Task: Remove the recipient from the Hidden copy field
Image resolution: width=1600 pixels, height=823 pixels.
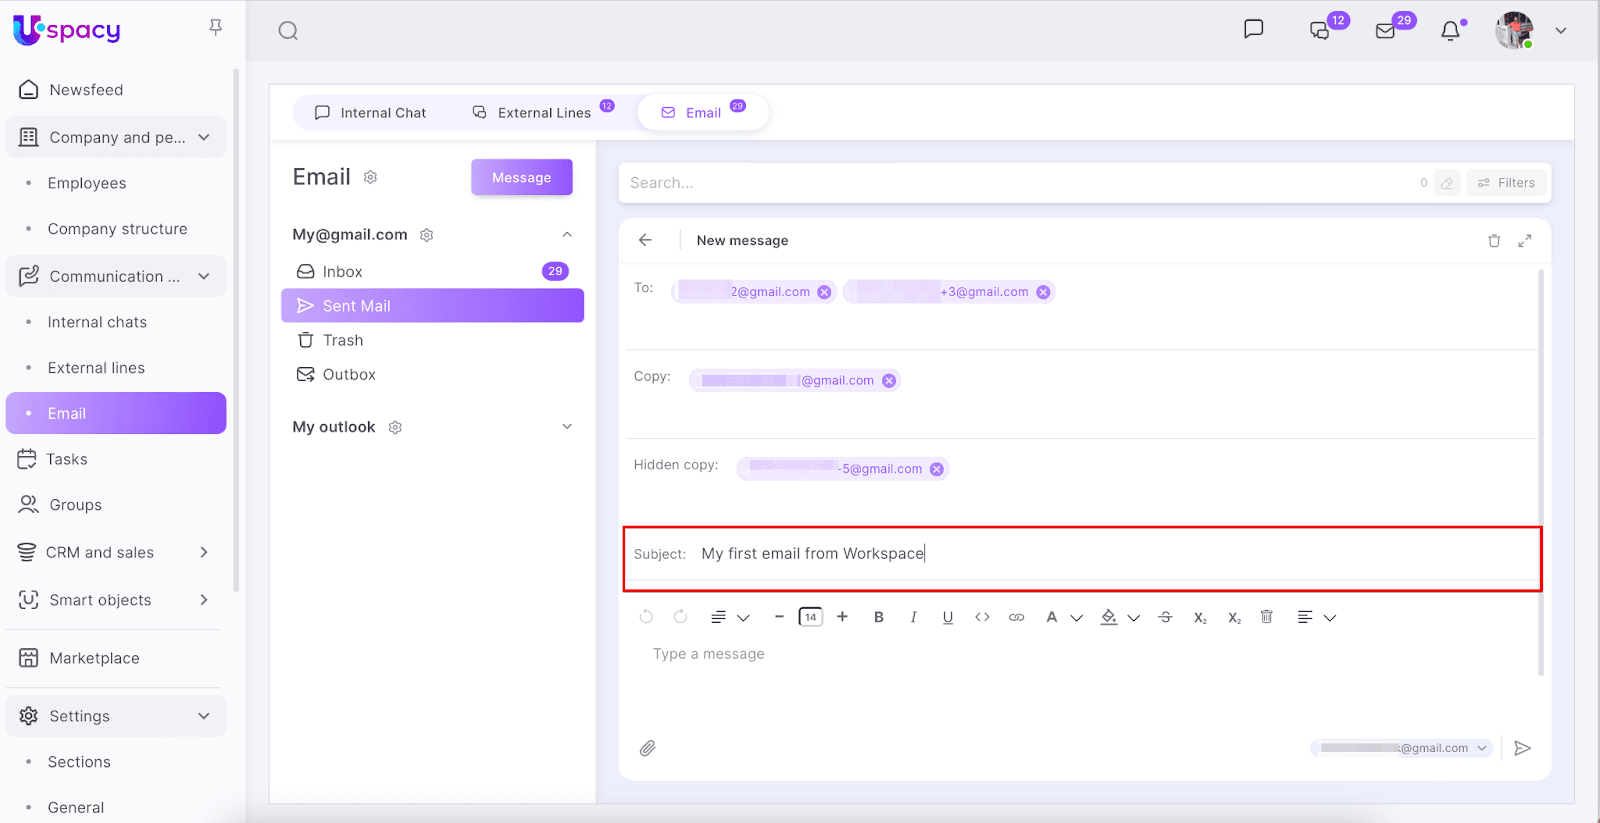Action: pyautogui.click(x=936, y=469)
